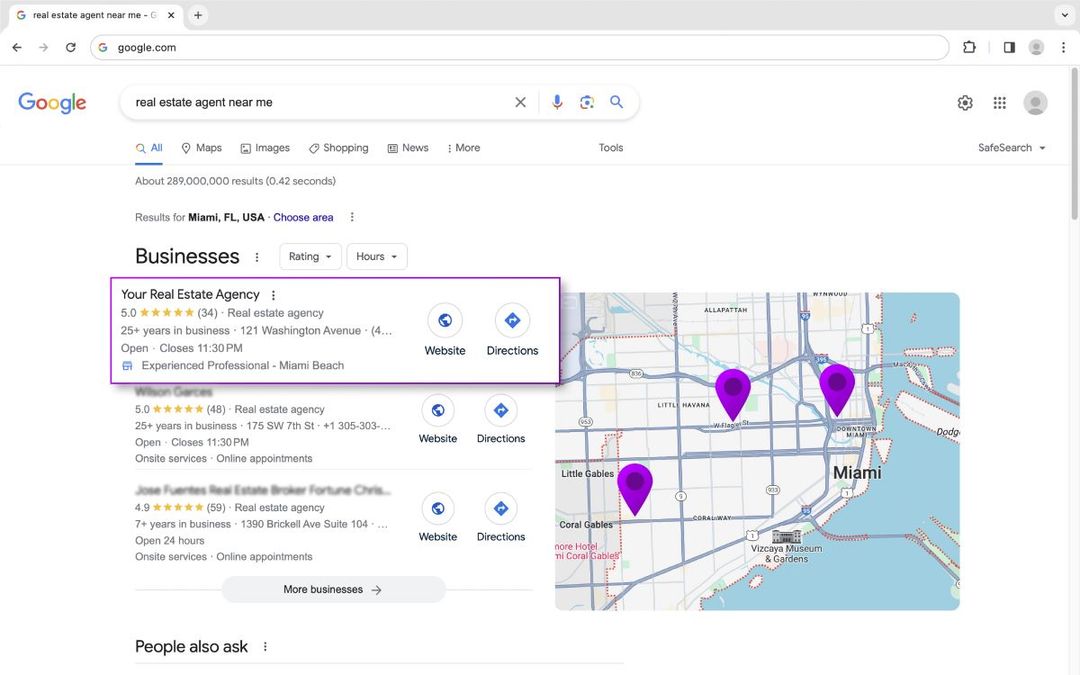Open the Chrome three-dot menu
The width and height of the screenshot is (1080, 675).
click(x=1063, y=48)
